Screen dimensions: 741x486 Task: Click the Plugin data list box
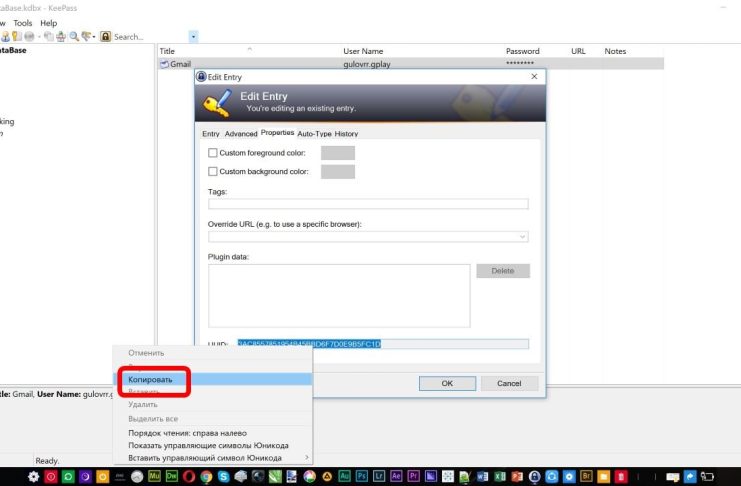[x=339, y=295]
